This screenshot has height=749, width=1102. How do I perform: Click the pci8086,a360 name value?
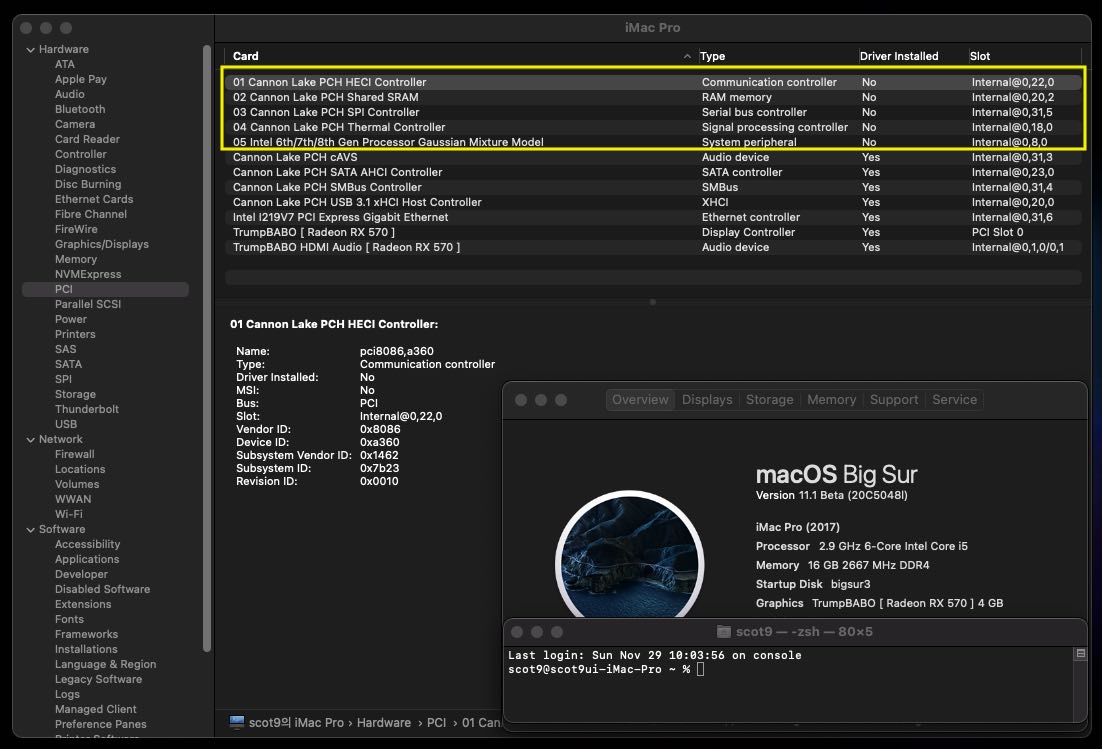[x=396, y=351]
